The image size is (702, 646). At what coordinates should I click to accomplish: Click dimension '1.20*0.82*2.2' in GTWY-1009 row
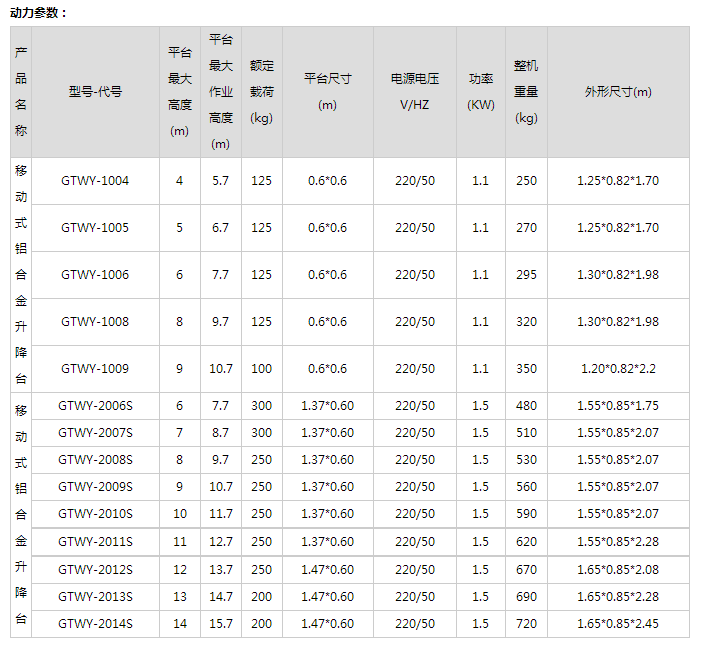(618, 369)
